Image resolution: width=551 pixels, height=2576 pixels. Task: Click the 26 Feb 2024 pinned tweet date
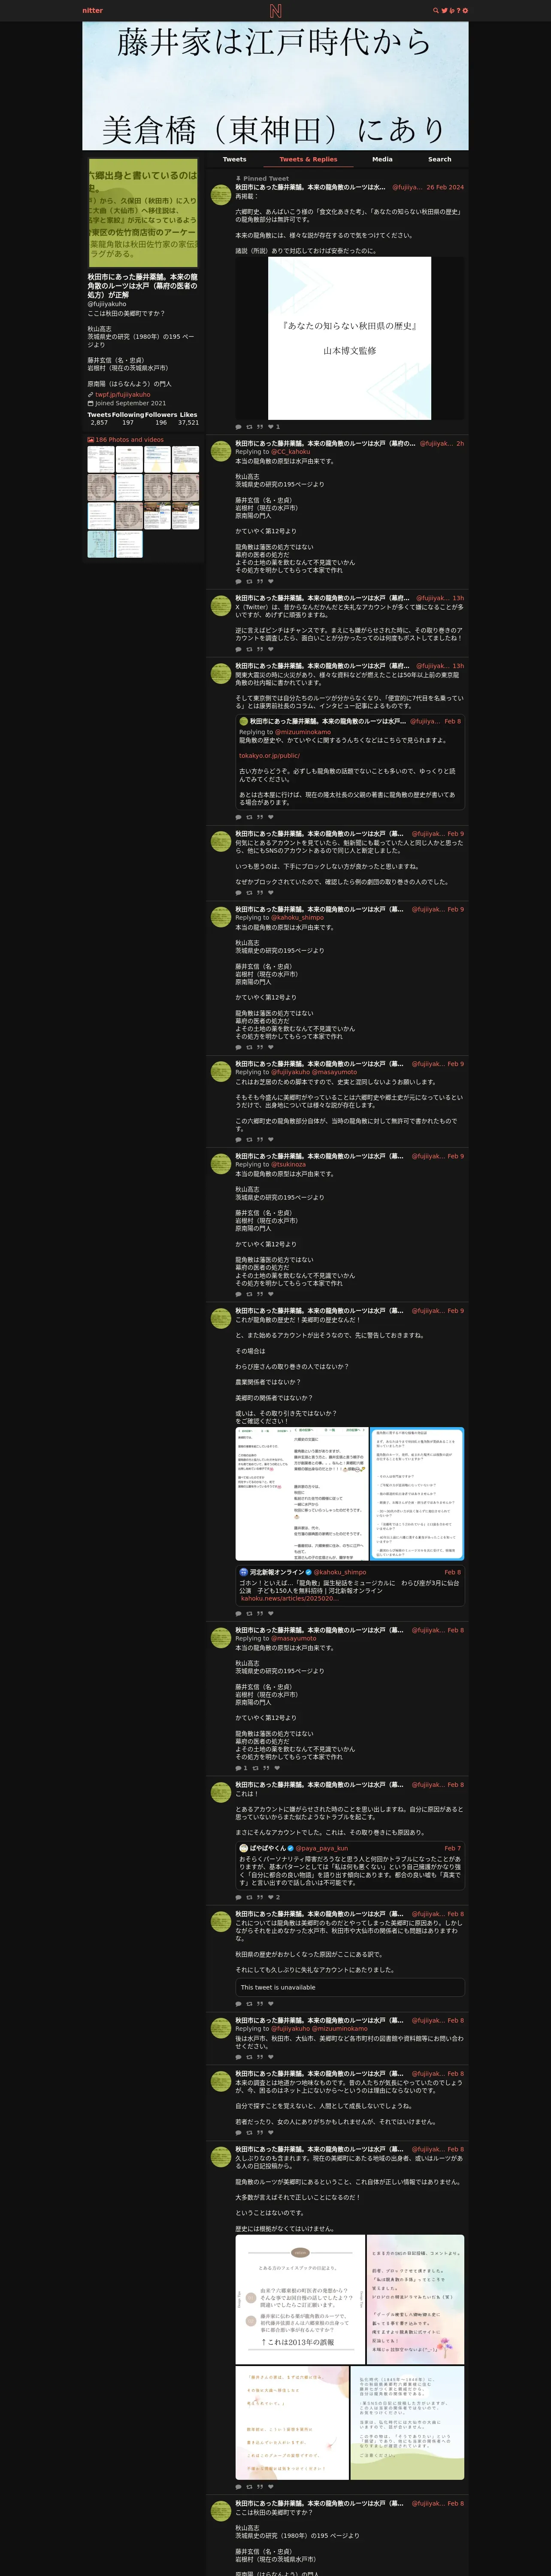click(x=445, y=187)
